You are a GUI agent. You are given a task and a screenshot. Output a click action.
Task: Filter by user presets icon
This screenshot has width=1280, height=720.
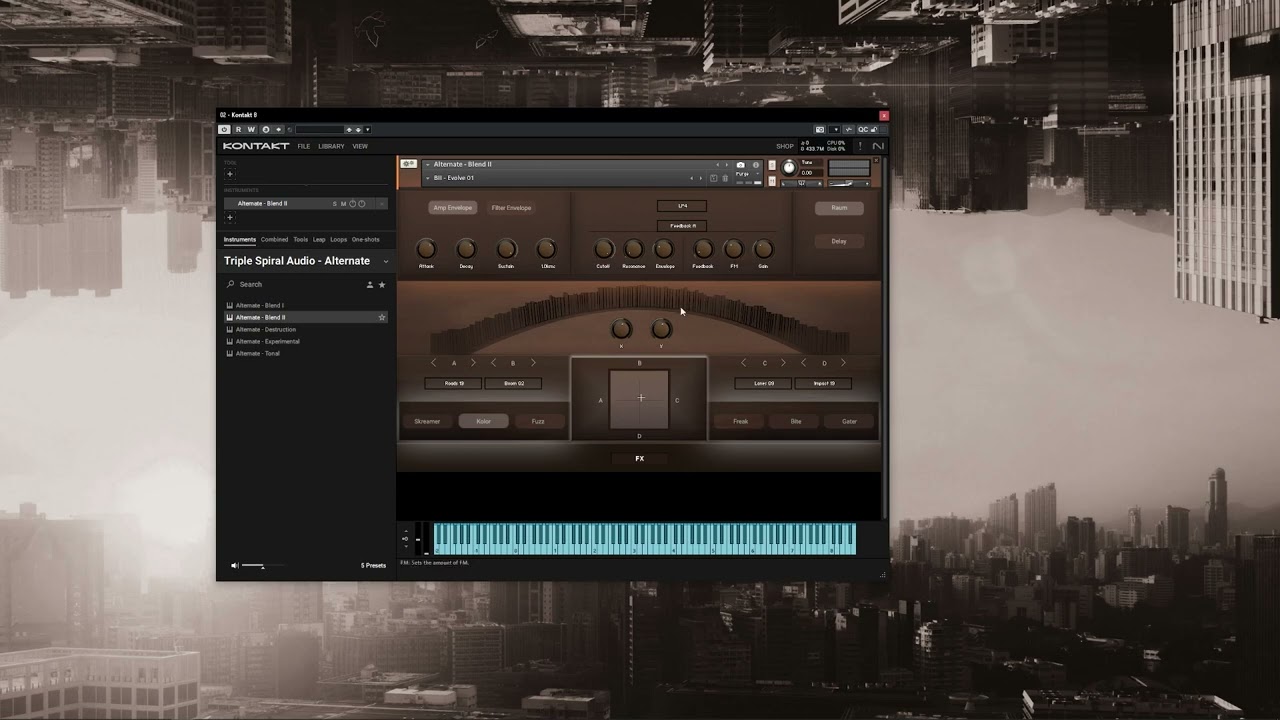pyautogui.click(x=369, y=285)
